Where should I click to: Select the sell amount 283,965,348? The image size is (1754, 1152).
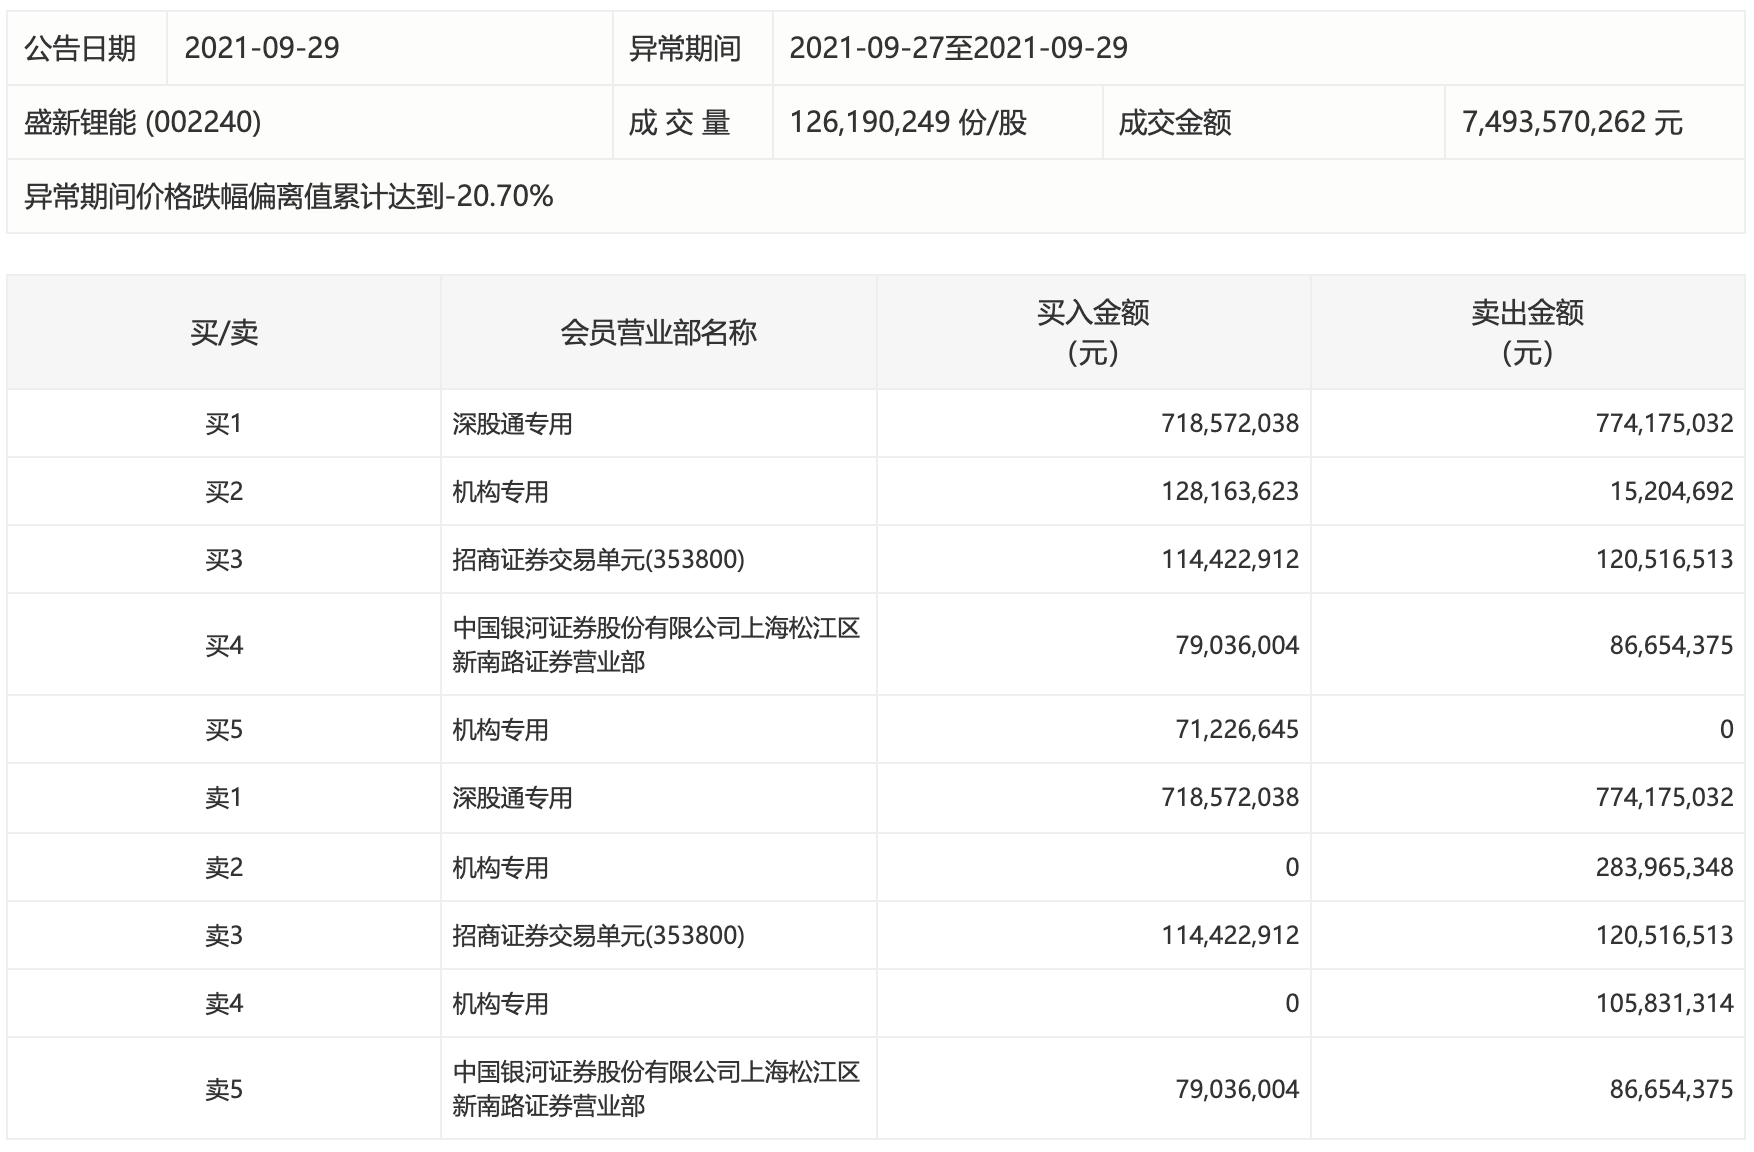click(x=1663, y=867)
